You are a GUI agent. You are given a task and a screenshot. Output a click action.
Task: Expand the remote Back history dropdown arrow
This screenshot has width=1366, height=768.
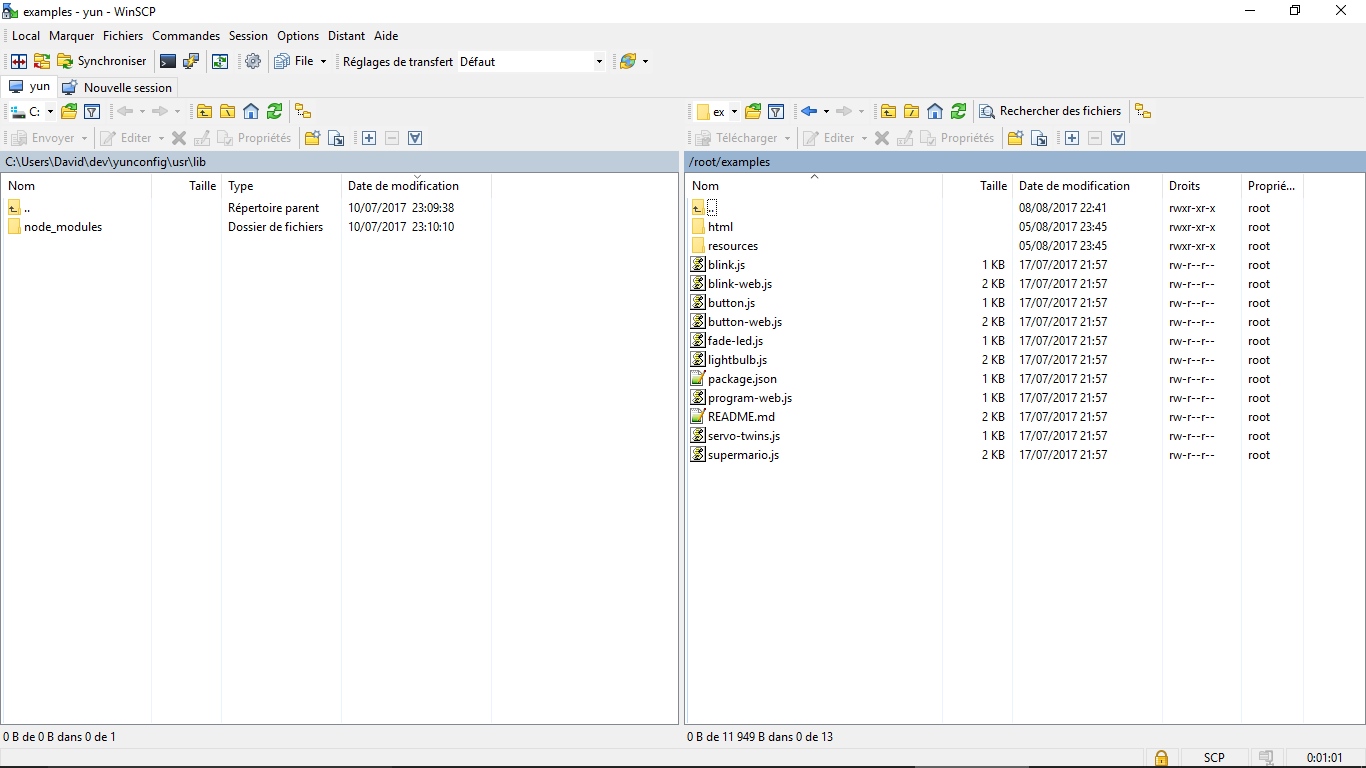coord(826,111)
